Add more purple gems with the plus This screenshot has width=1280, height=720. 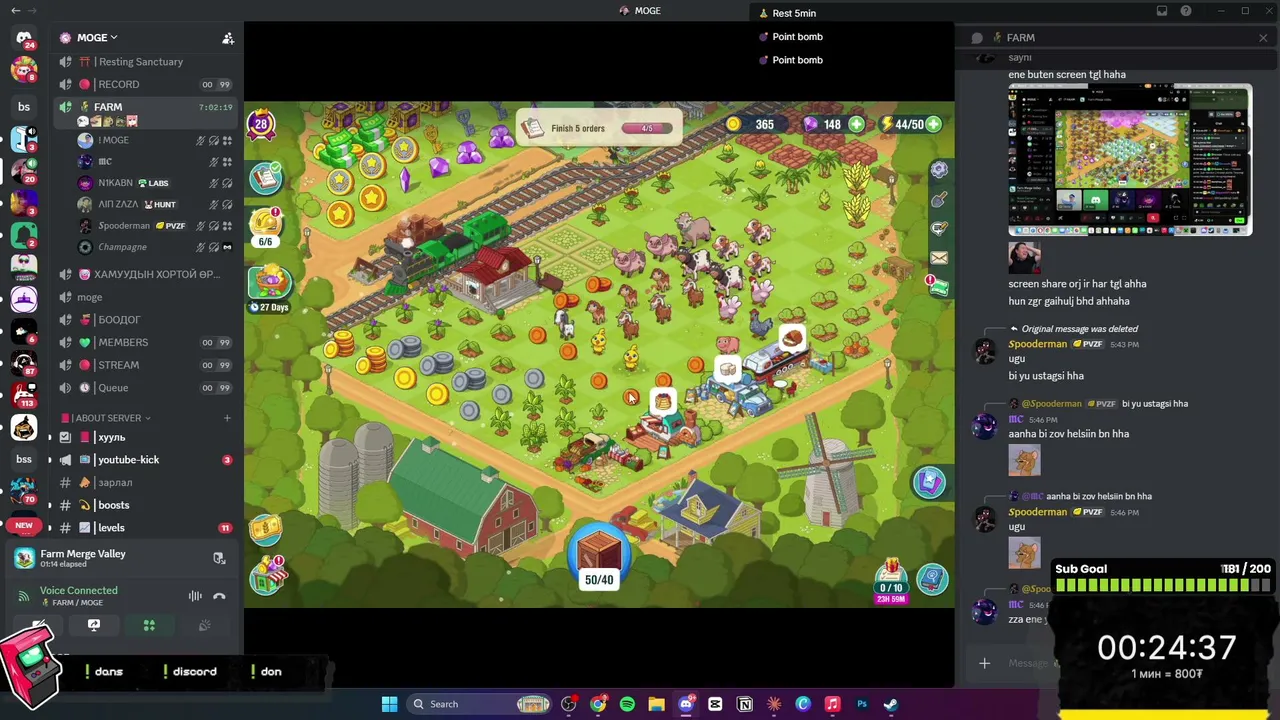click(x=856, y=124)
